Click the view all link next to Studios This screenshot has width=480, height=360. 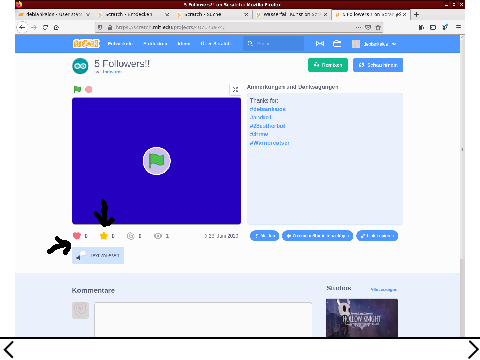[x=384, y=290]
